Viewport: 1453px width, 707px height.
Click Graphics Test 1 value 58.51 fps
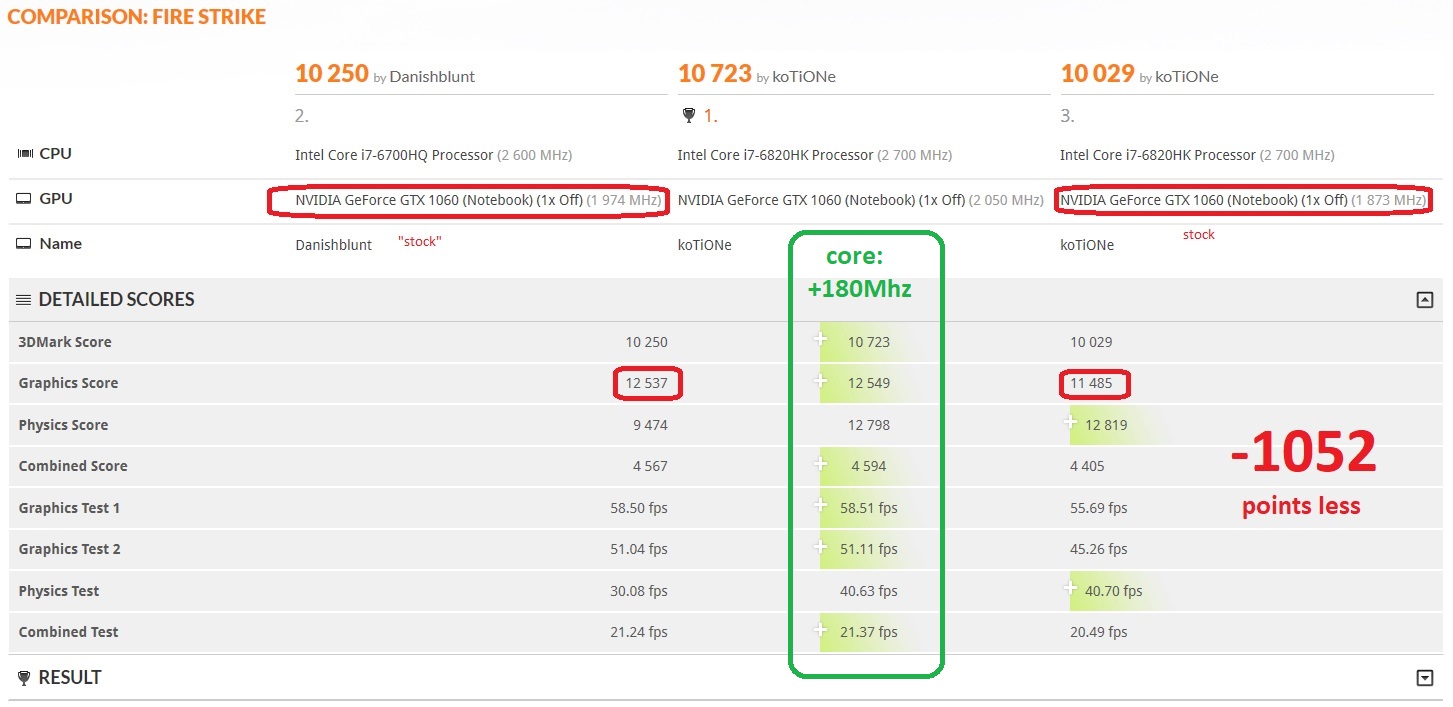(x=869, y=508)
